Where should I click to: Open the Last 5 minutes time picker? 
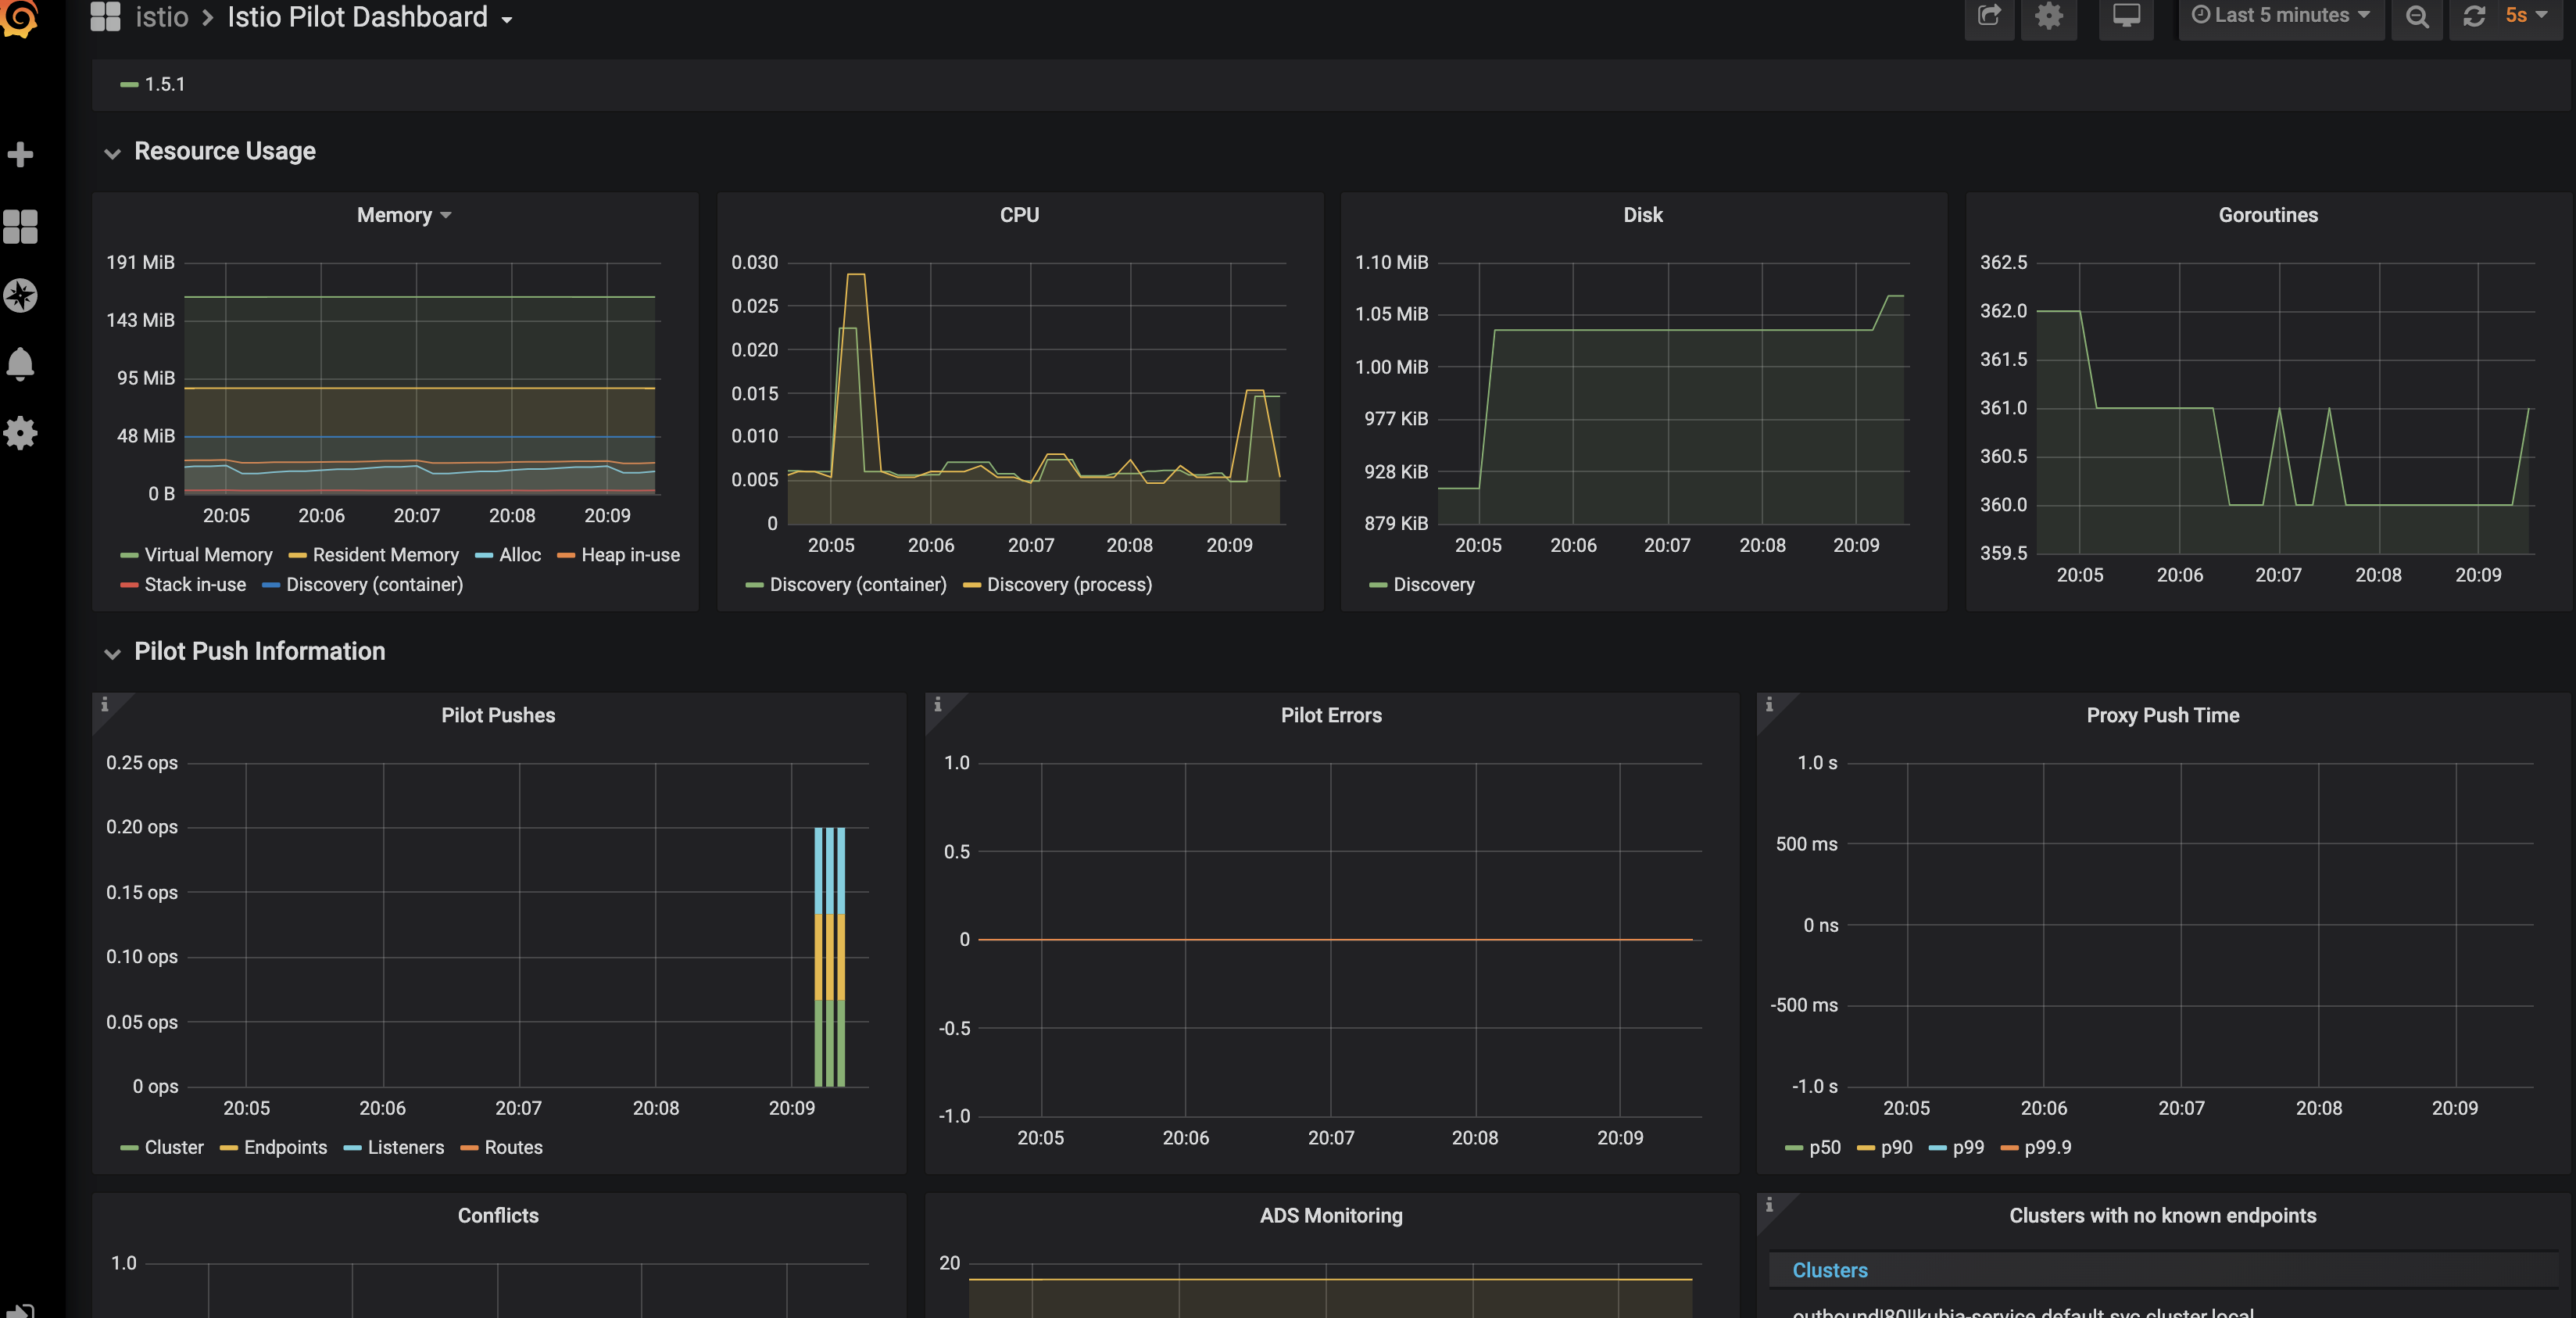point(2281,14)
